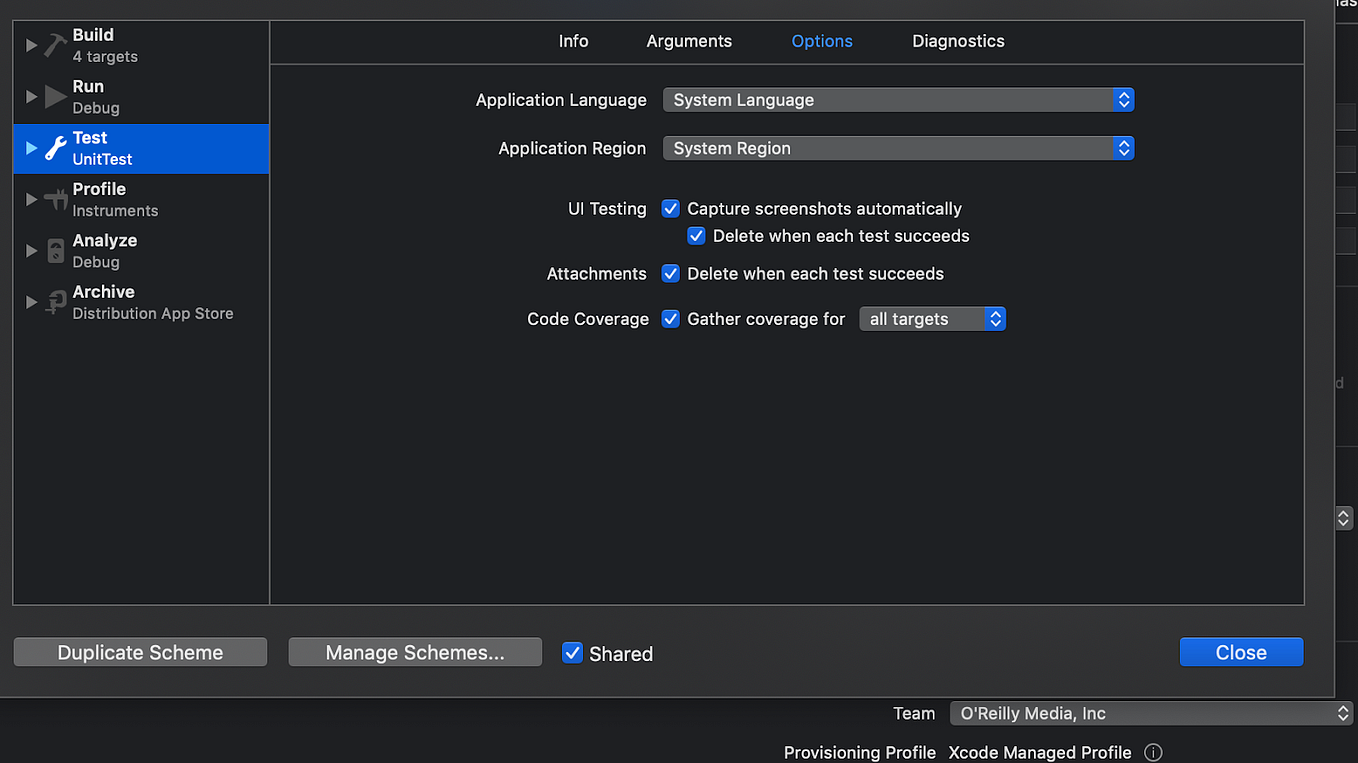Image resolution: width=1358 pixels, height=763 pixels.
Task: Toggle the Shared scheme checkbox
Action: (572, 652)
